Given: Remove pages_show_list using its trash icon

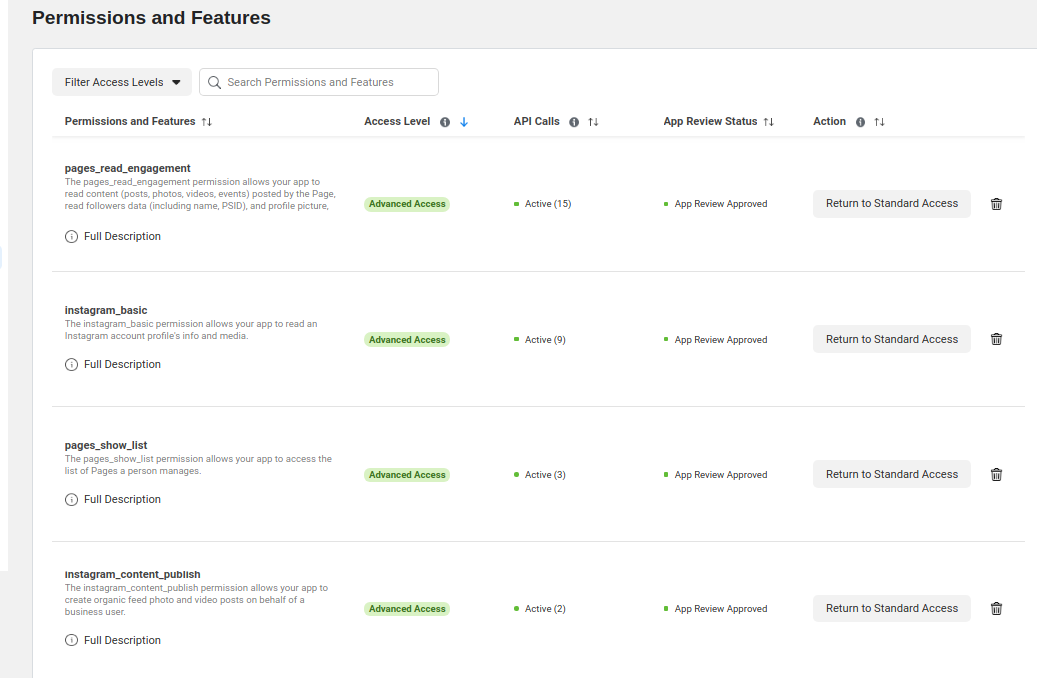Looking at the screenshot, I should (996, 475).
